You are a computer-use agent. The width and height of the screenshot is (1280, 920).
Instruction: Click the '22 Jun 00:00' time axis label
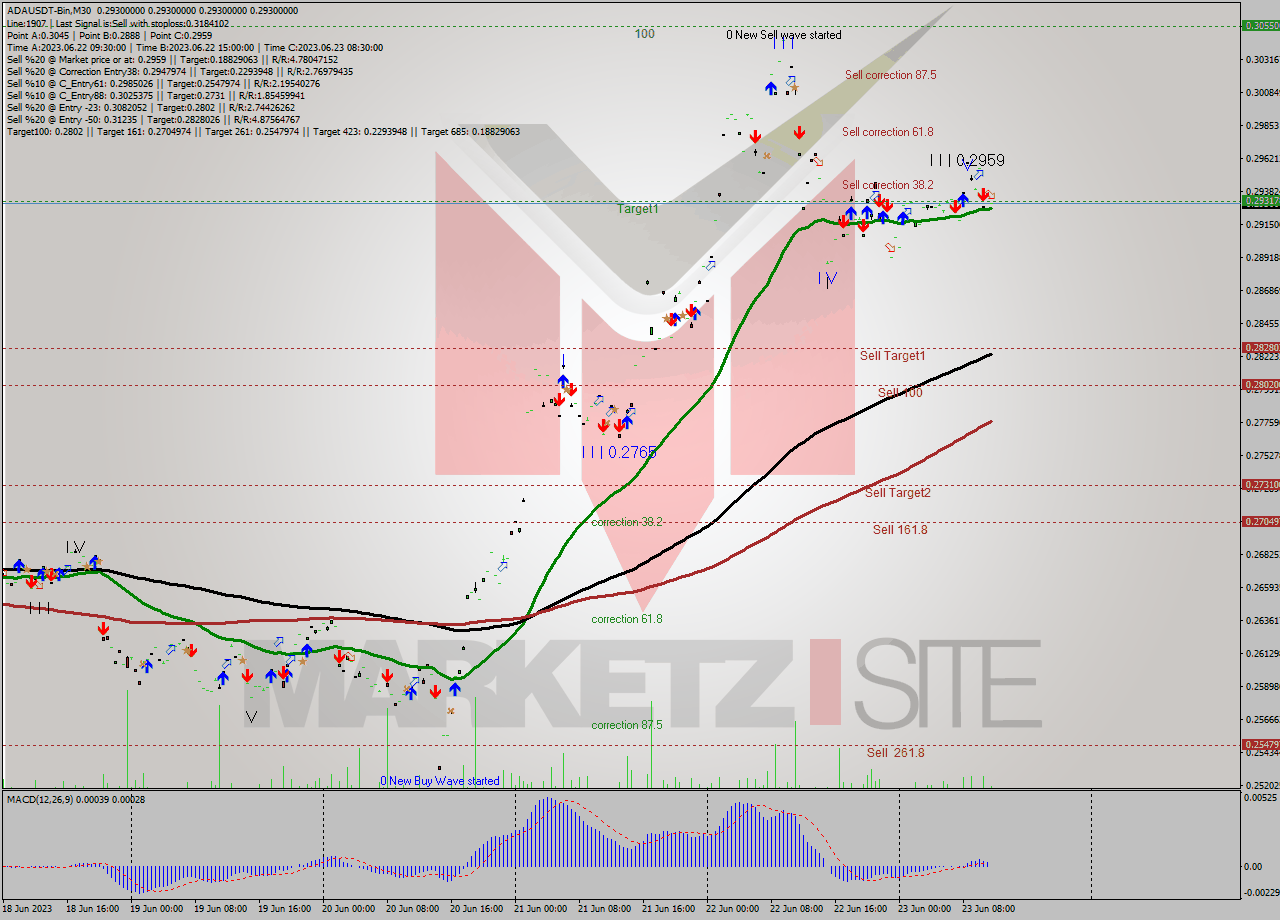[x=731, y=909]
